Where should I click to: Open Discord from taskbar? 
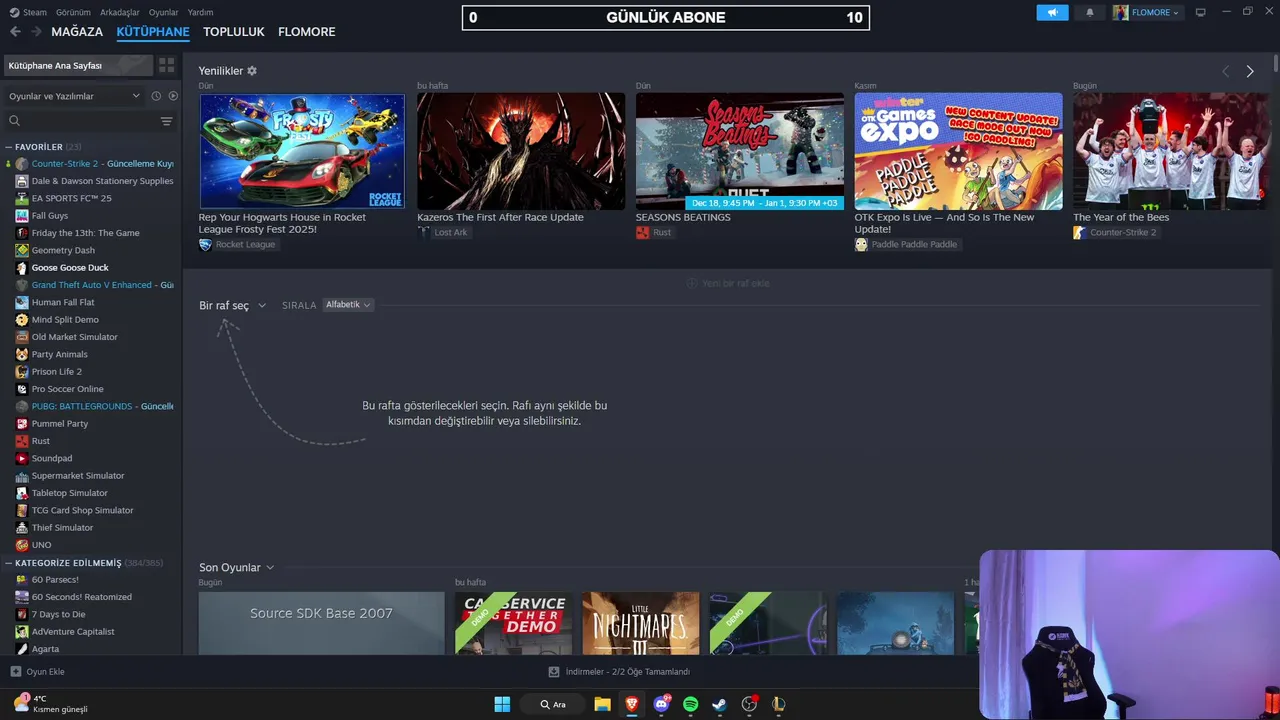coord(661,704)
